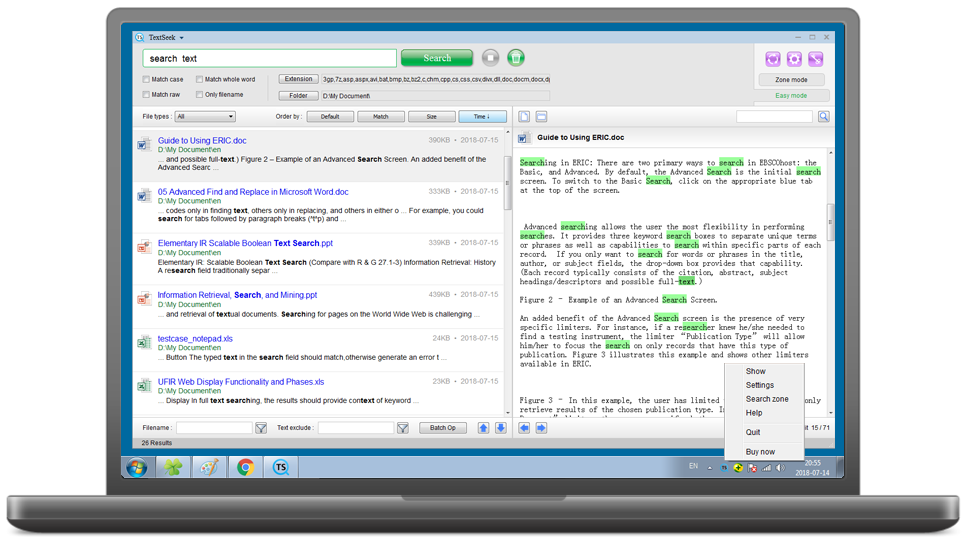
Task: Open the purple gear settings icon
Action: click(x=794, y=59)
